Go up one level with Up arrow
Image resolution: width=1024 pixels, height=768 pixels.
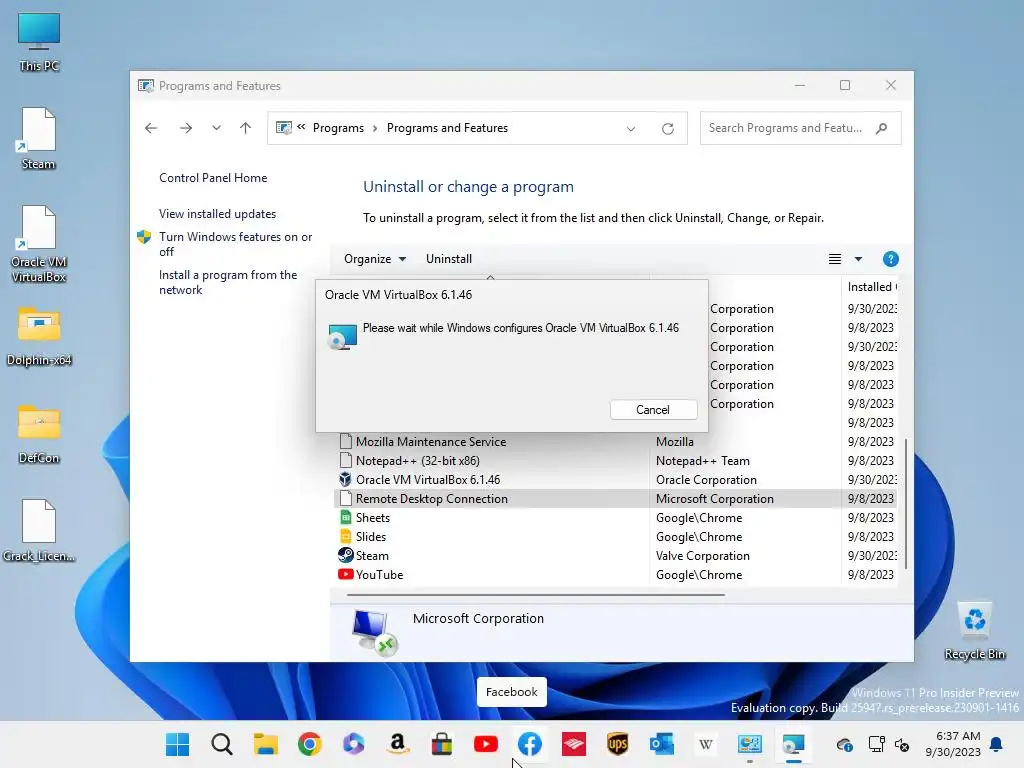coord(246,128)
